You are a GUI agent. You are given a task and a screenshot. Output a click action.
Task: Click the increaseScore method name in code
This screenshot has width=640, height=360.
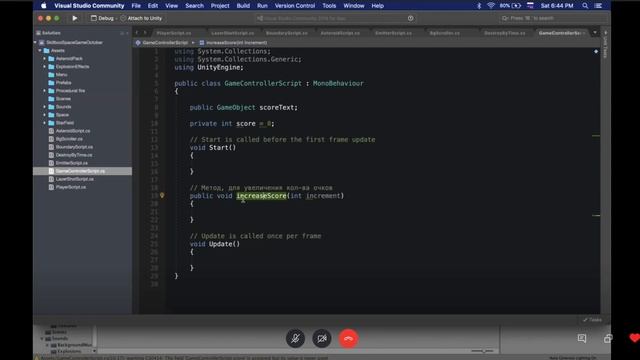(x=261, y=196)
